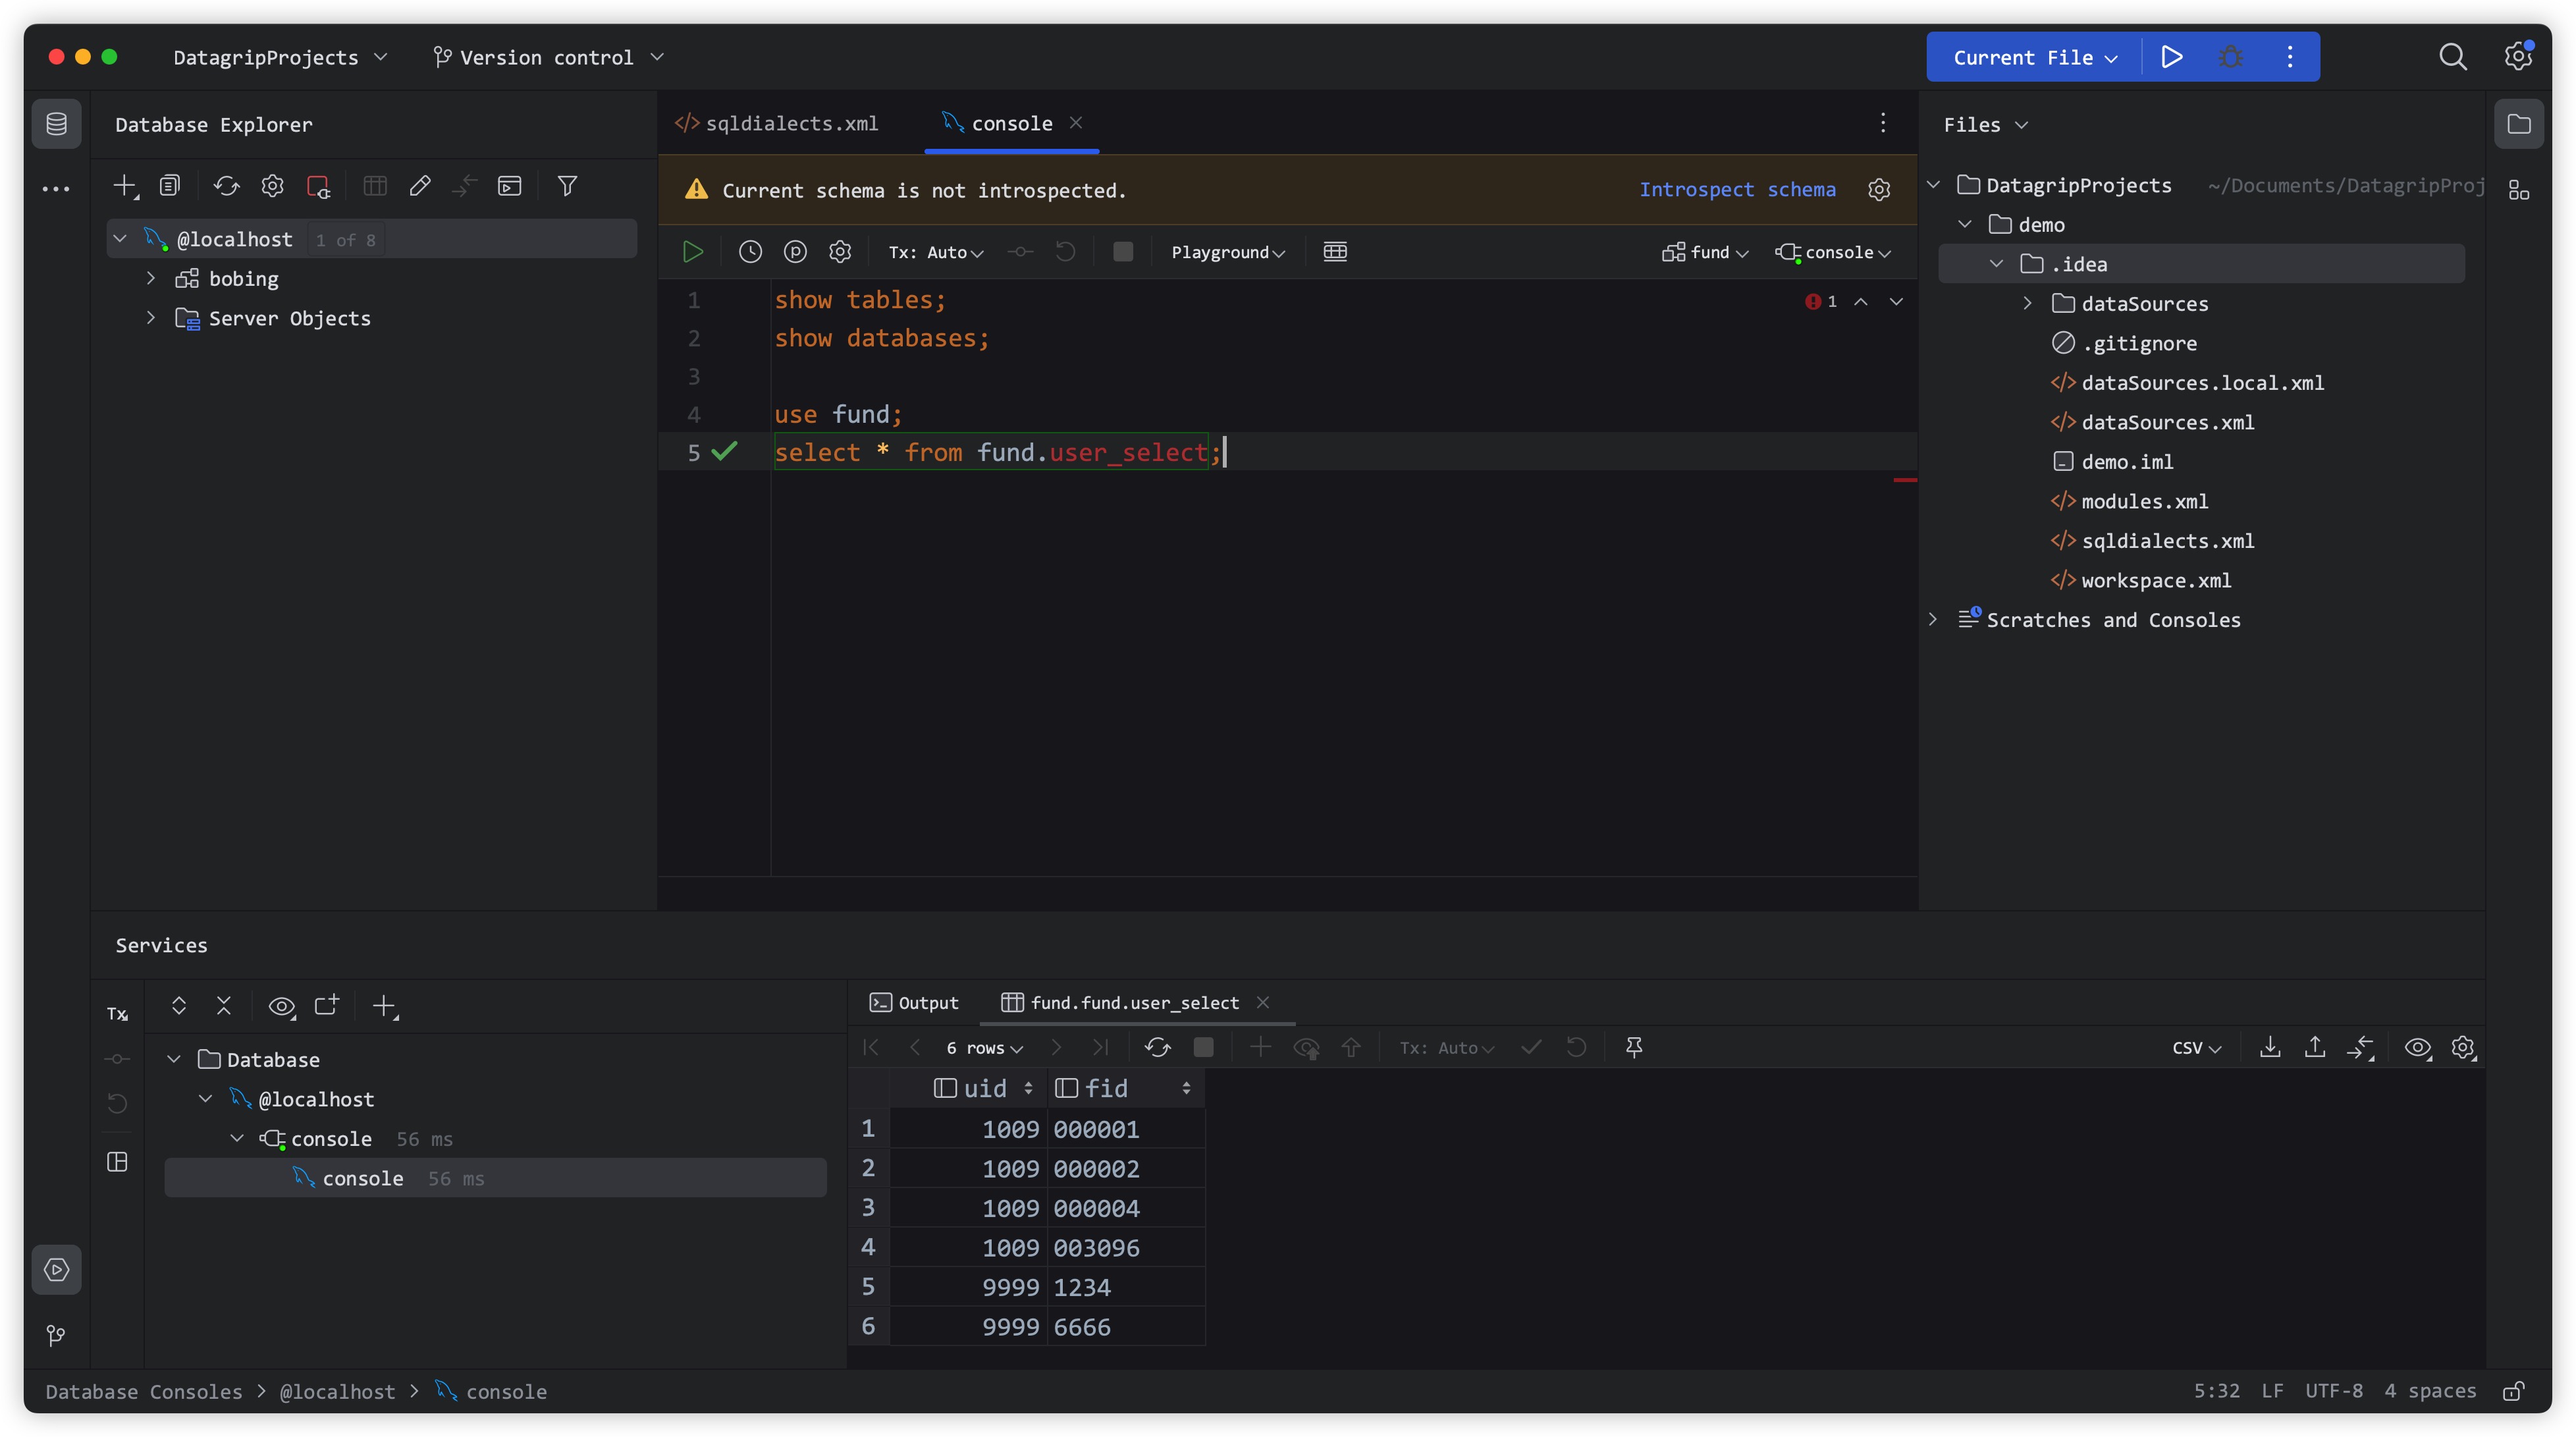Screen dimensions: 2576x1437
Task: Click the Database Explorer refresh icon
Action: coord(226,186)
